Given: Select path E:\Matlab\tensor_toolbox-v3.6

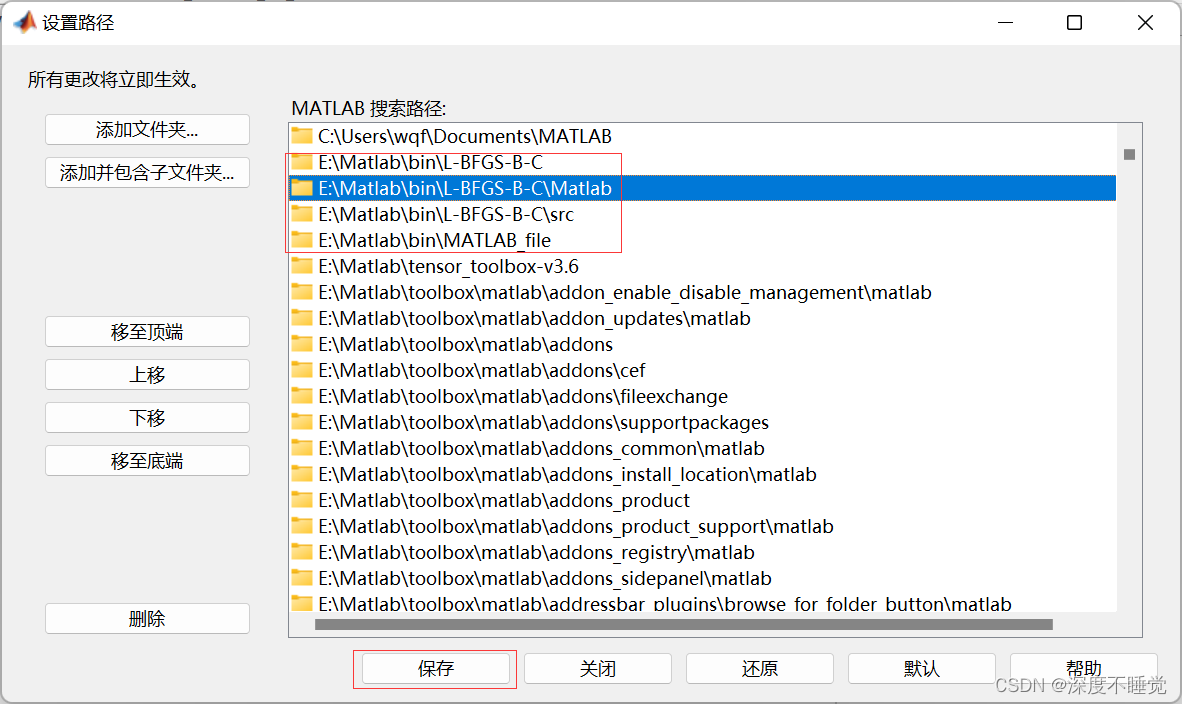Looking at the screenshot, I should click(x=449, y=266).
